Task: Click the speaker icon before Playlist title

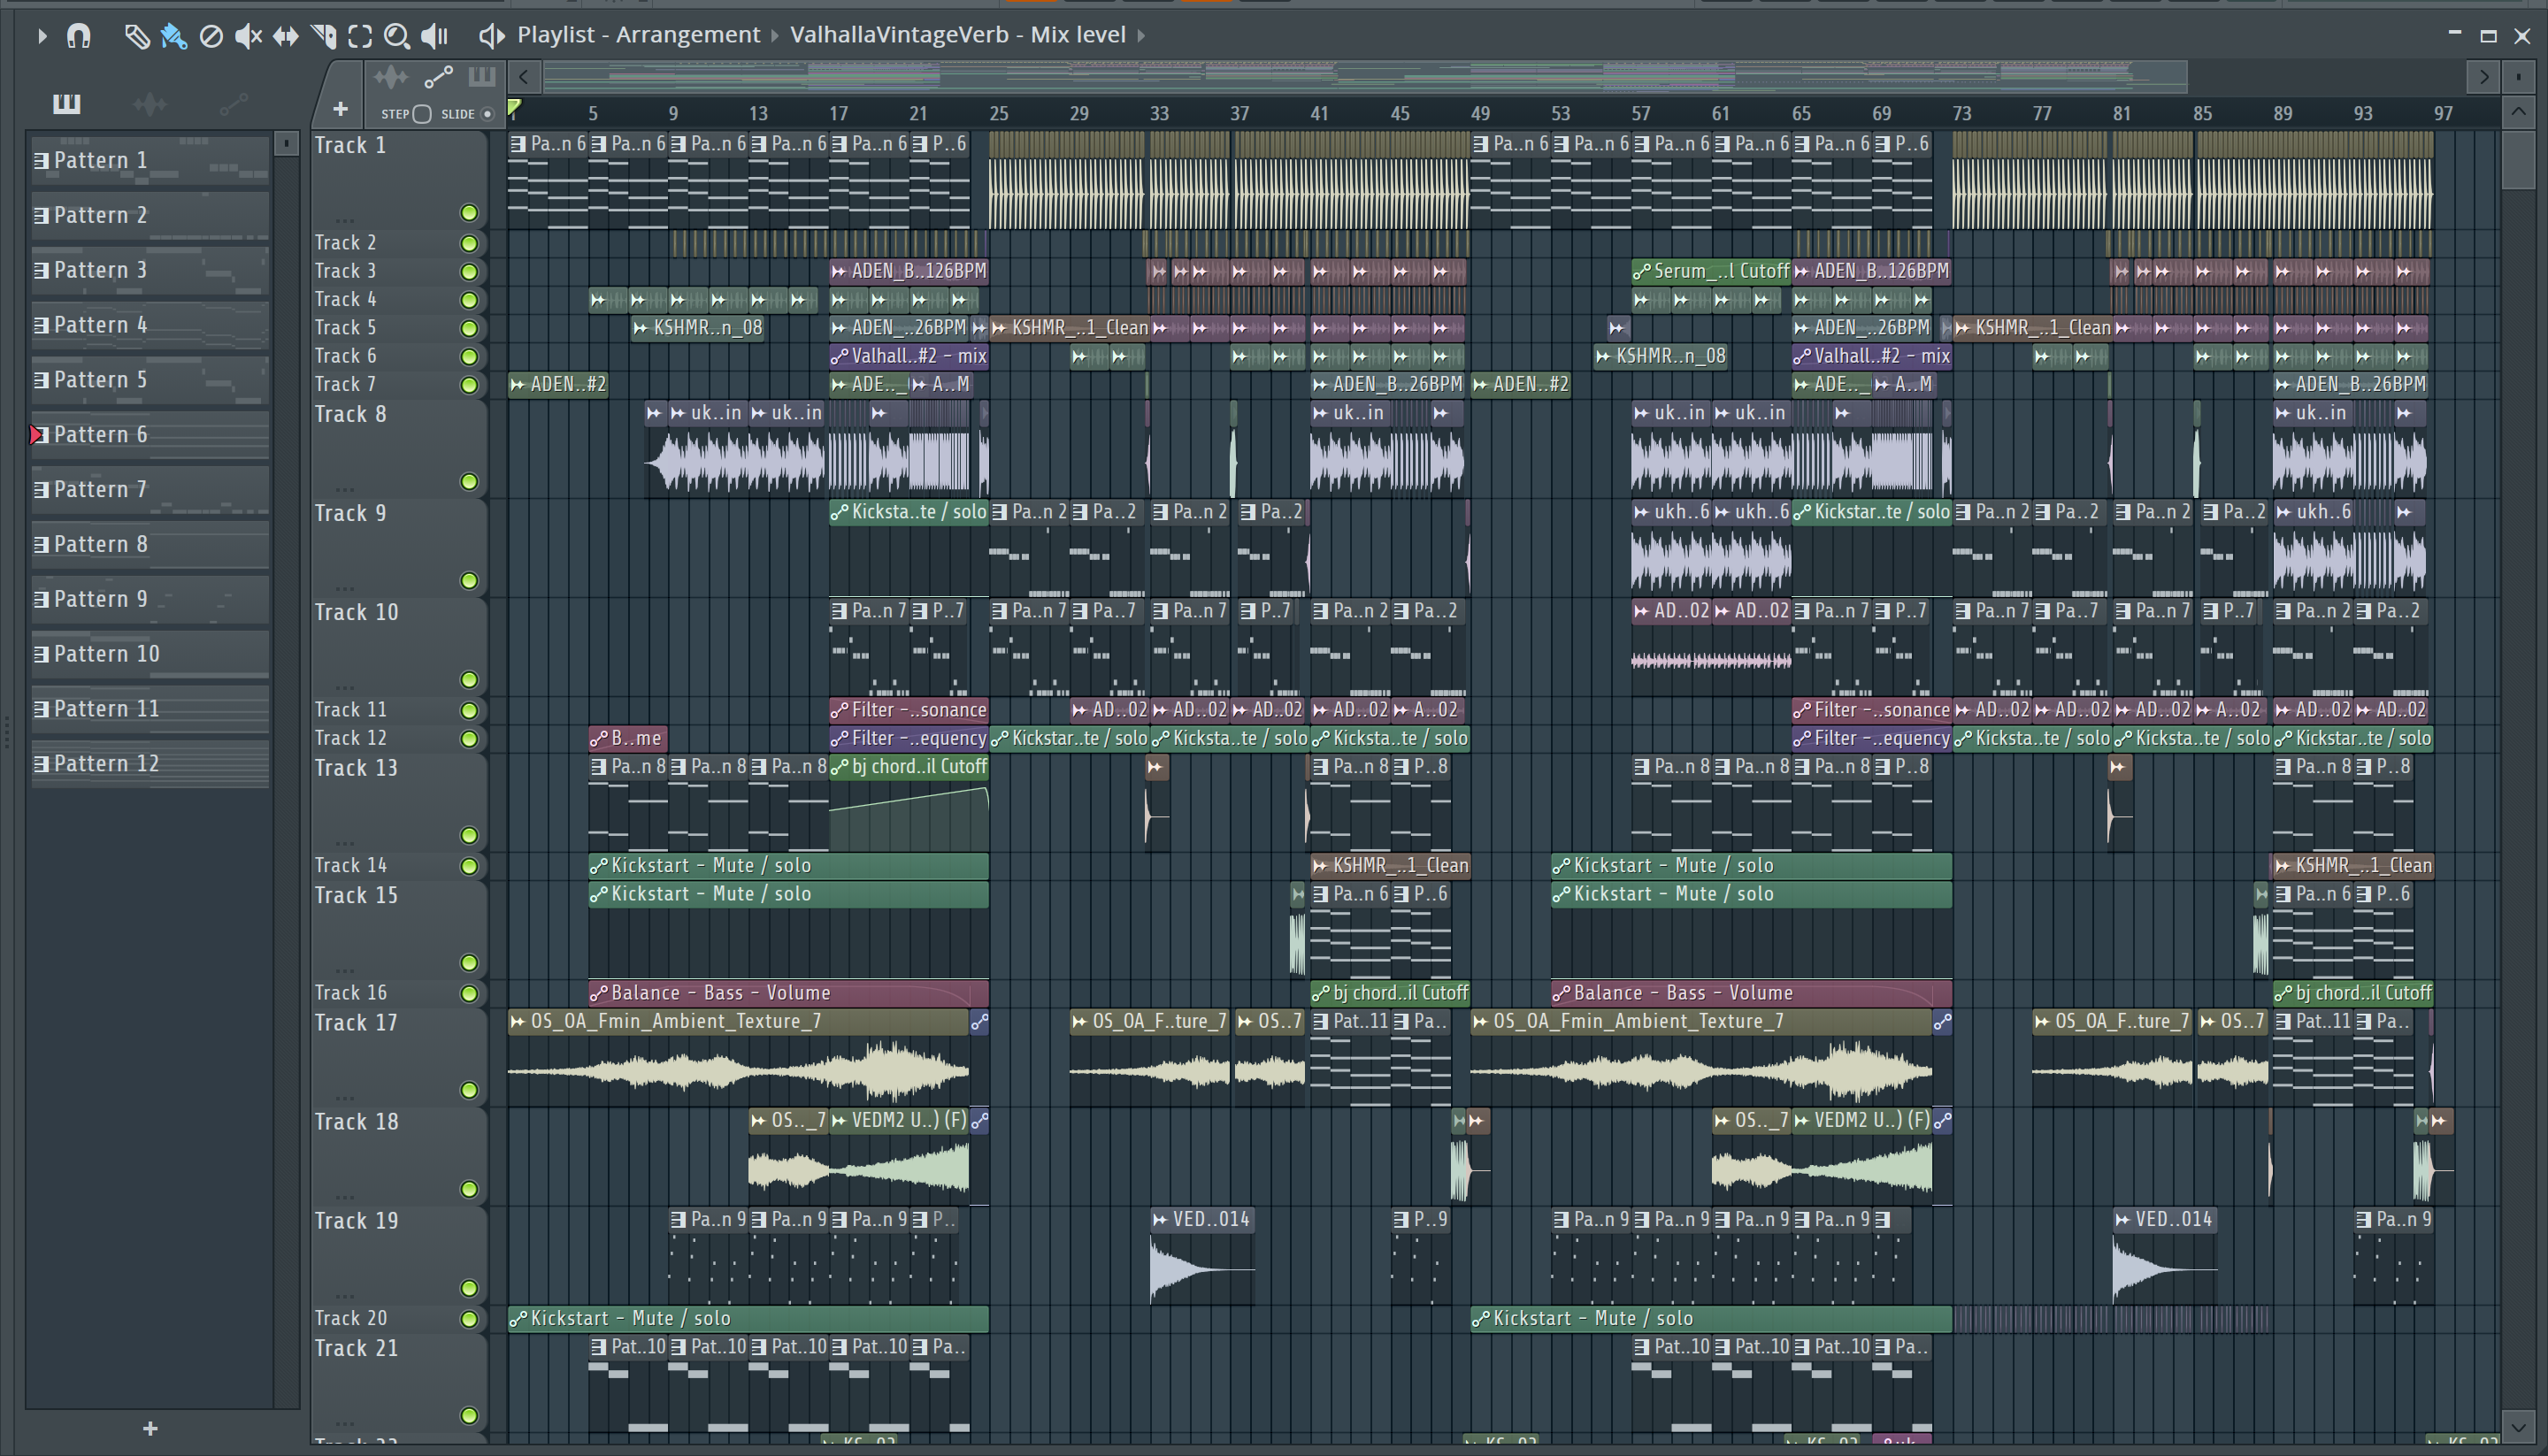Action: click(x=490, y=36)
